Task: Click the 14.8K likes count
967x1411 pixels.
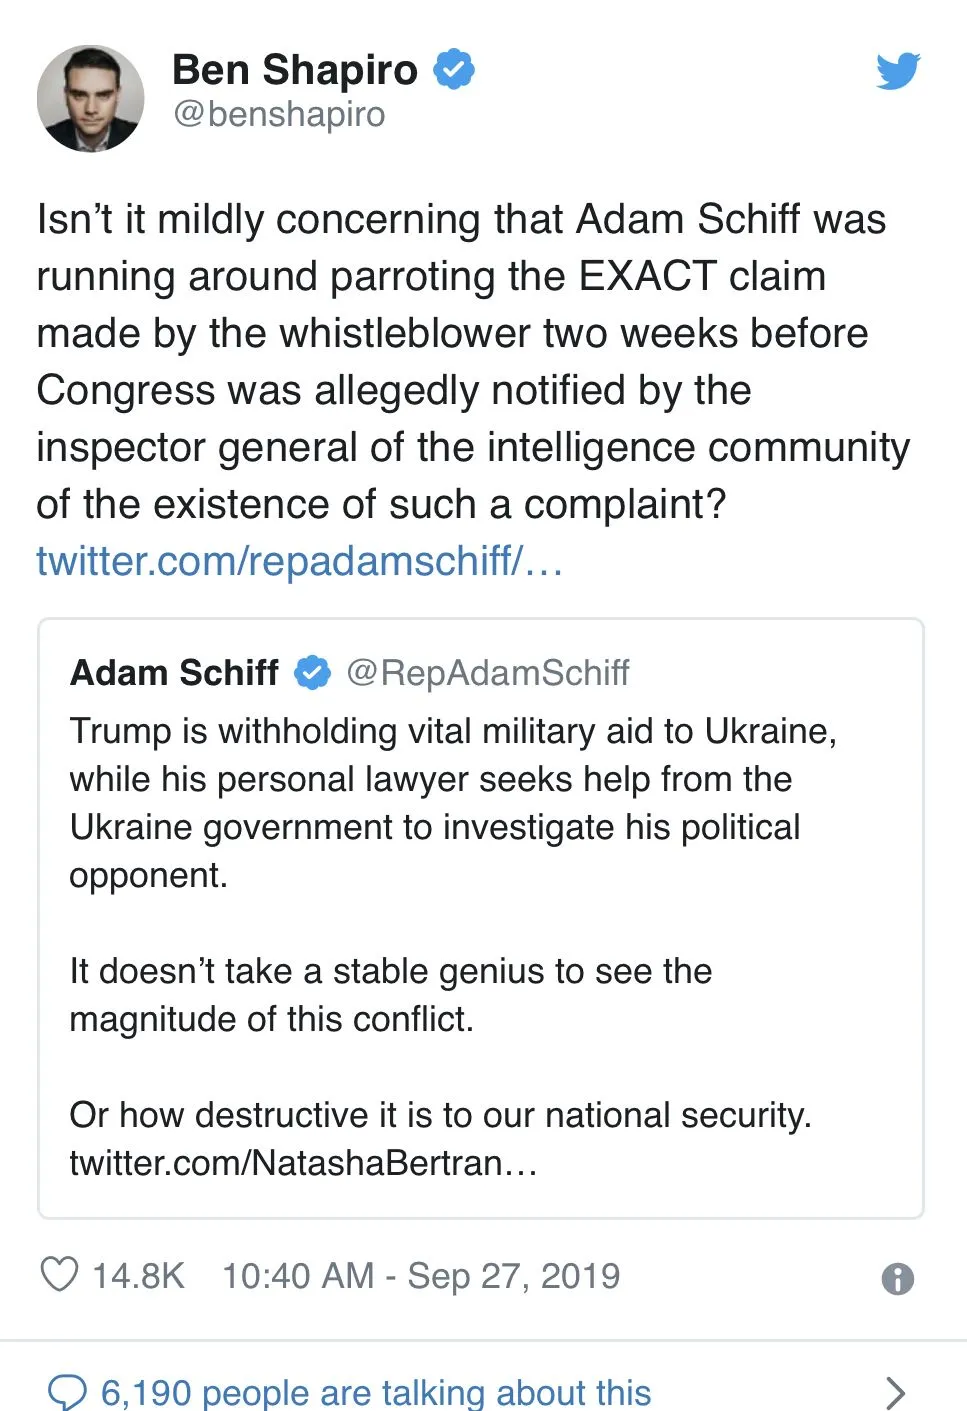Action: tap(138, 1276)
